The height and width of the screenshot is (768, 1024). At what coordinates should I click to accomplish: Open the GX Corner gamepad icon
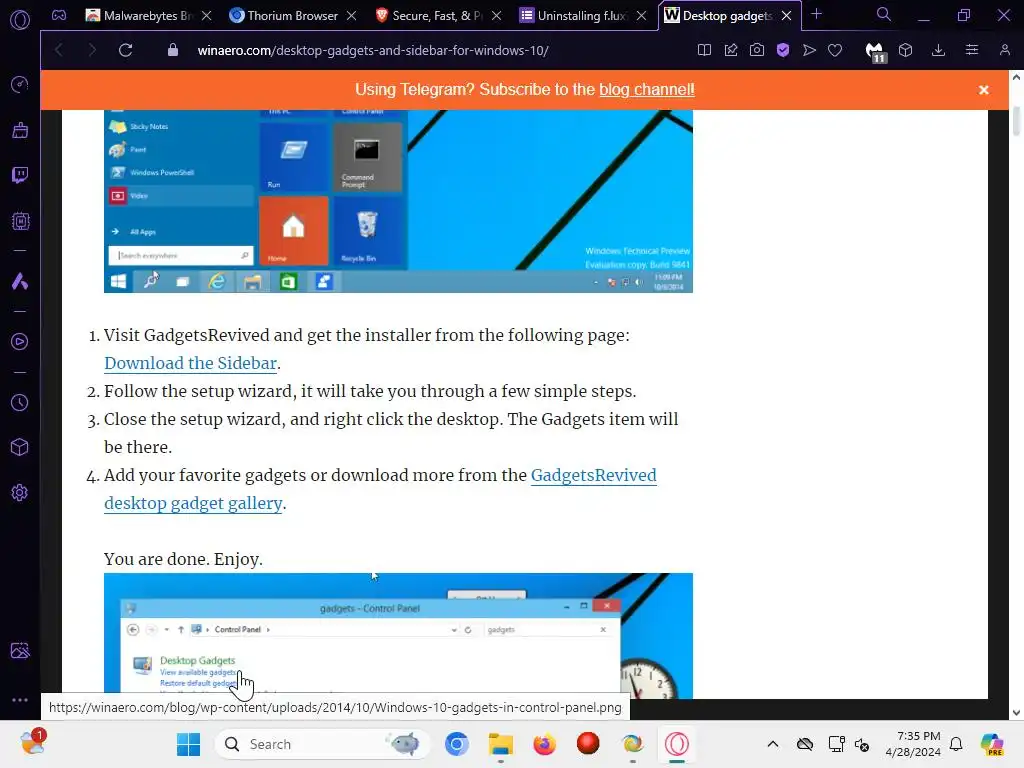click(x=59, y=15)
